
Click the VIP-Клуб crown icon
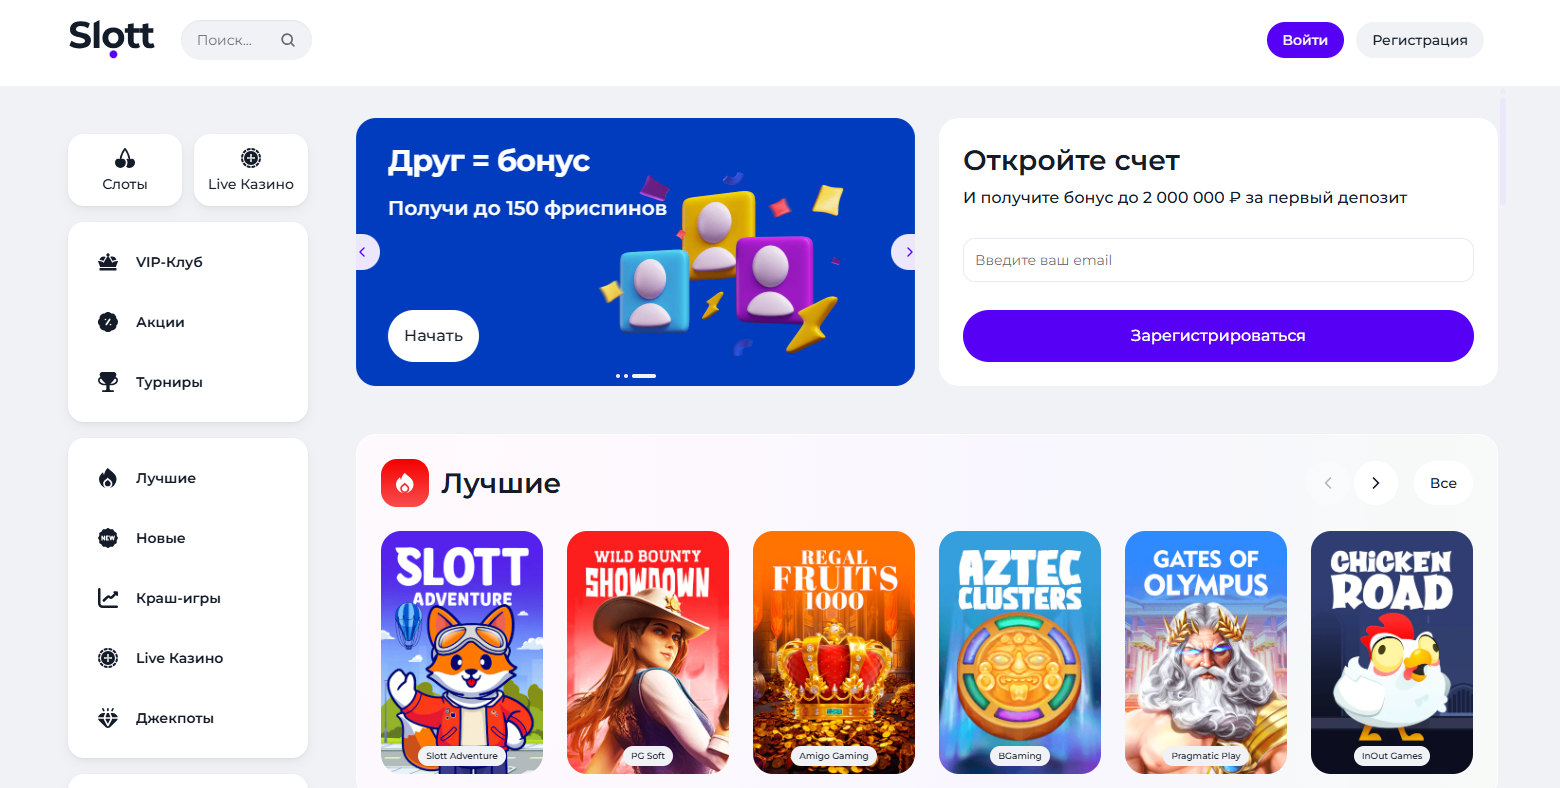point(108,262)
